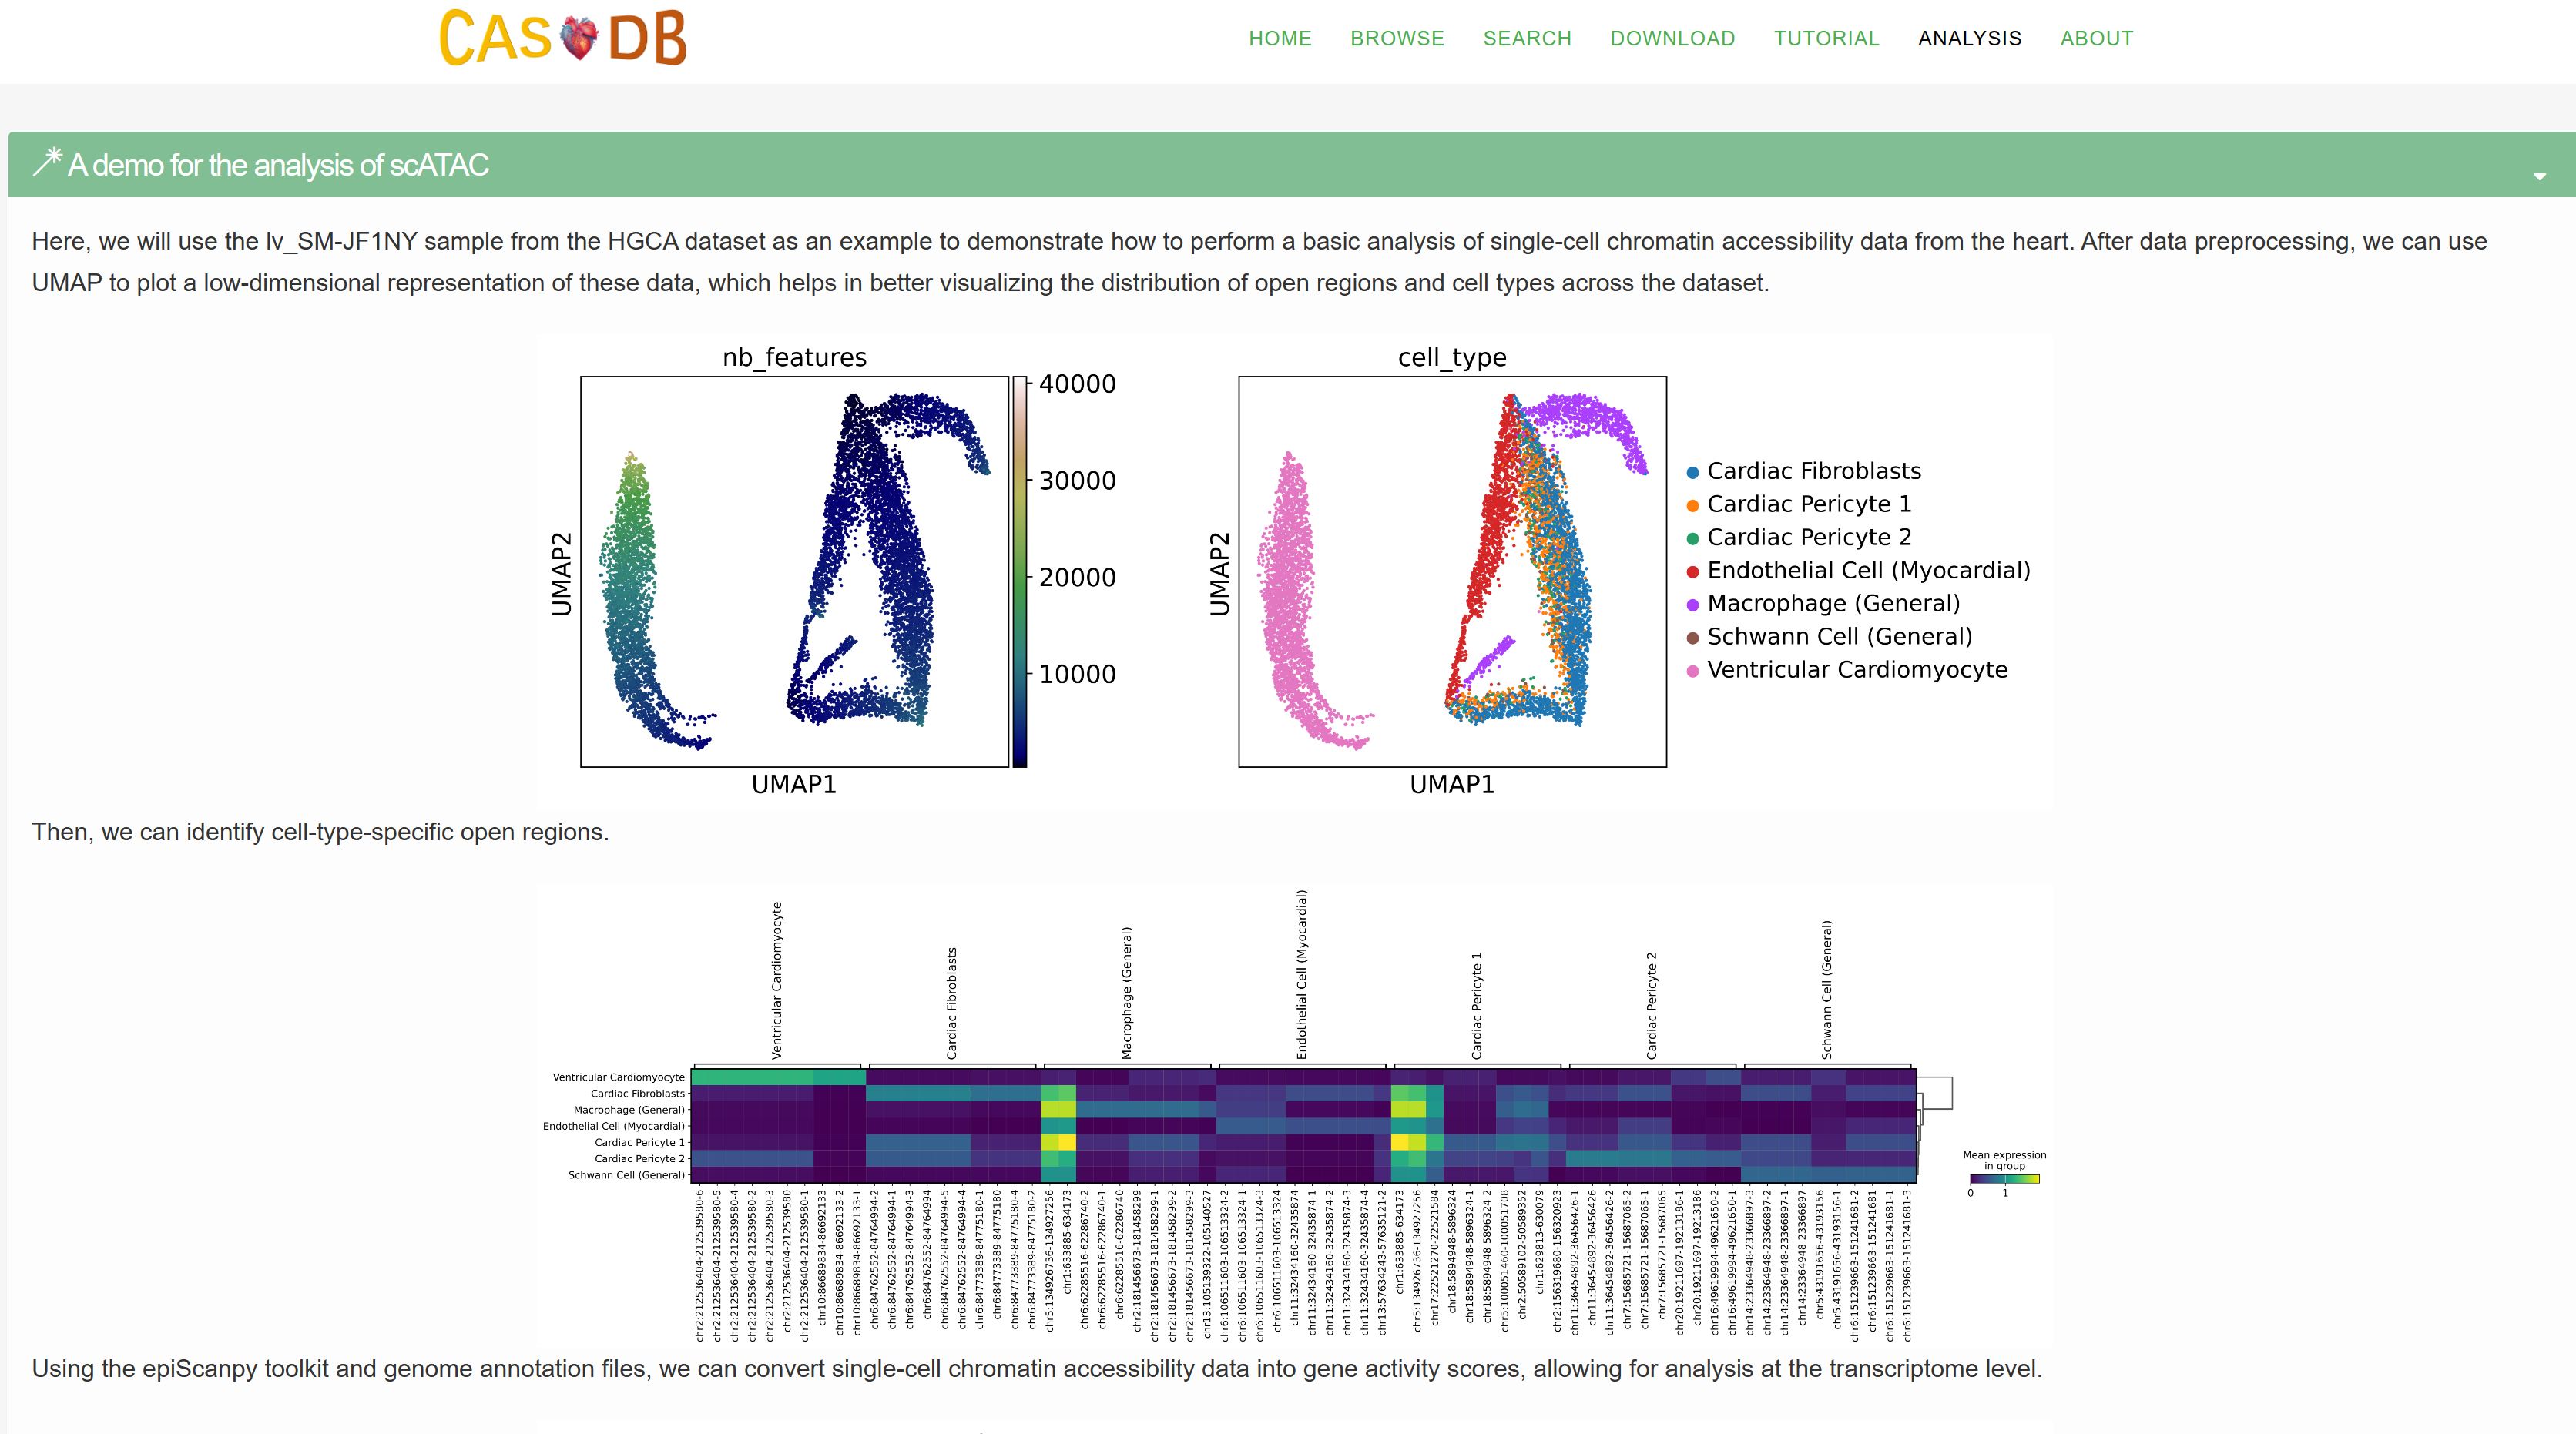Click the cell_type UMAP plot
This screenshot has width=2576, height=1434.
tap(1451, 571)
